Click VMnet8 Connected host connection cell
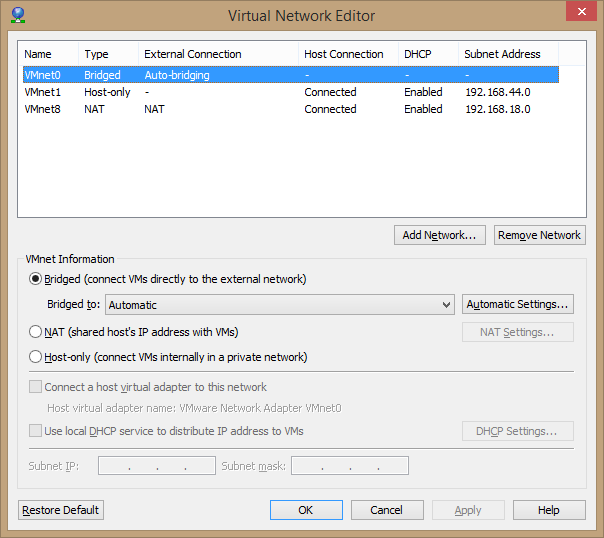This screenshot has height=538, width=604. pyautogui.click(x=330, y=109)
